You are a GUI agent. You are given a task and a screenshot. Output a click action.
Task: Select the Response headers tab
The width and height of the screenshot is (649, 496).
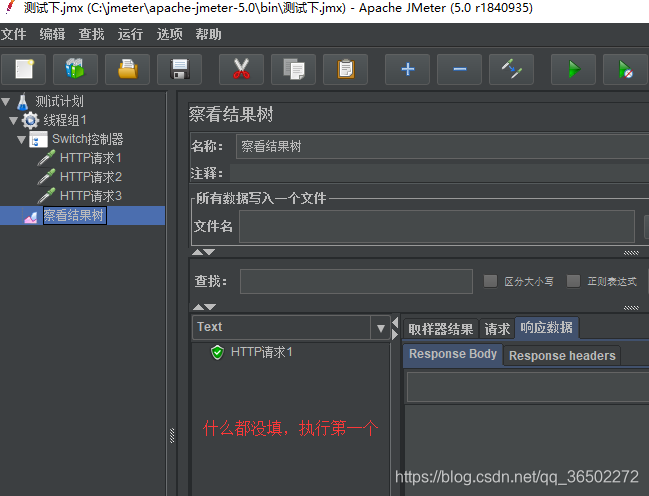point(562,356)
